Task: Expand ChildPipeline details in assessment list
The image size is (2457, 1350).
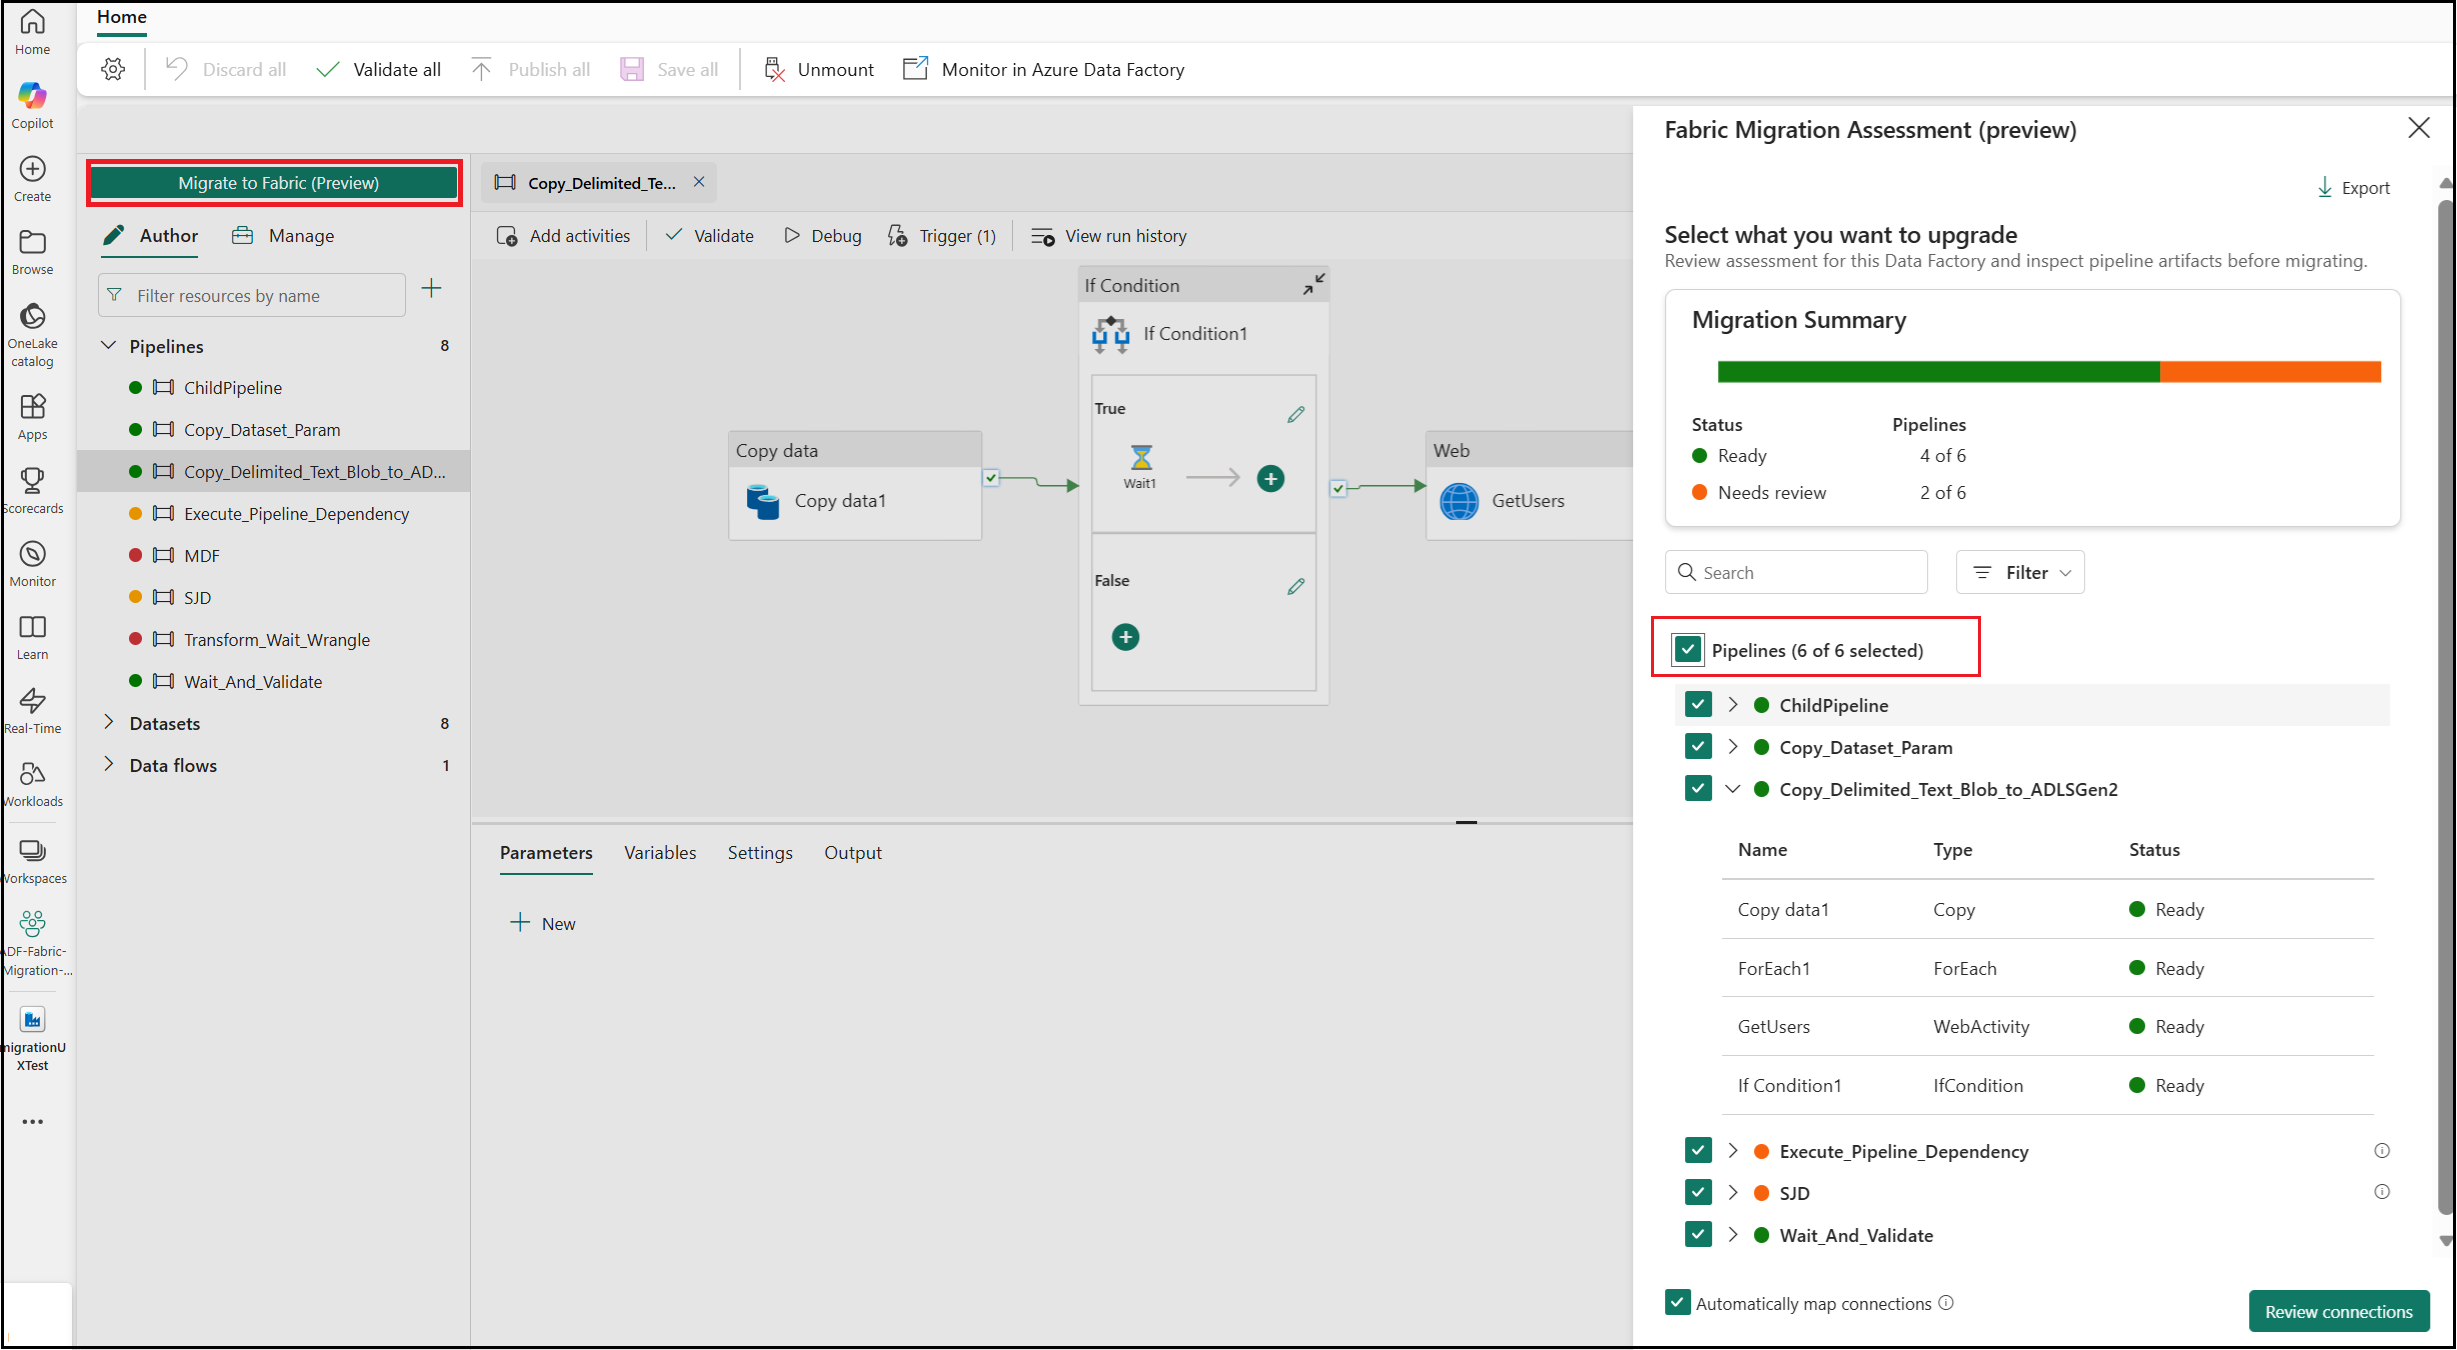Action: (x=1733, y=704)
